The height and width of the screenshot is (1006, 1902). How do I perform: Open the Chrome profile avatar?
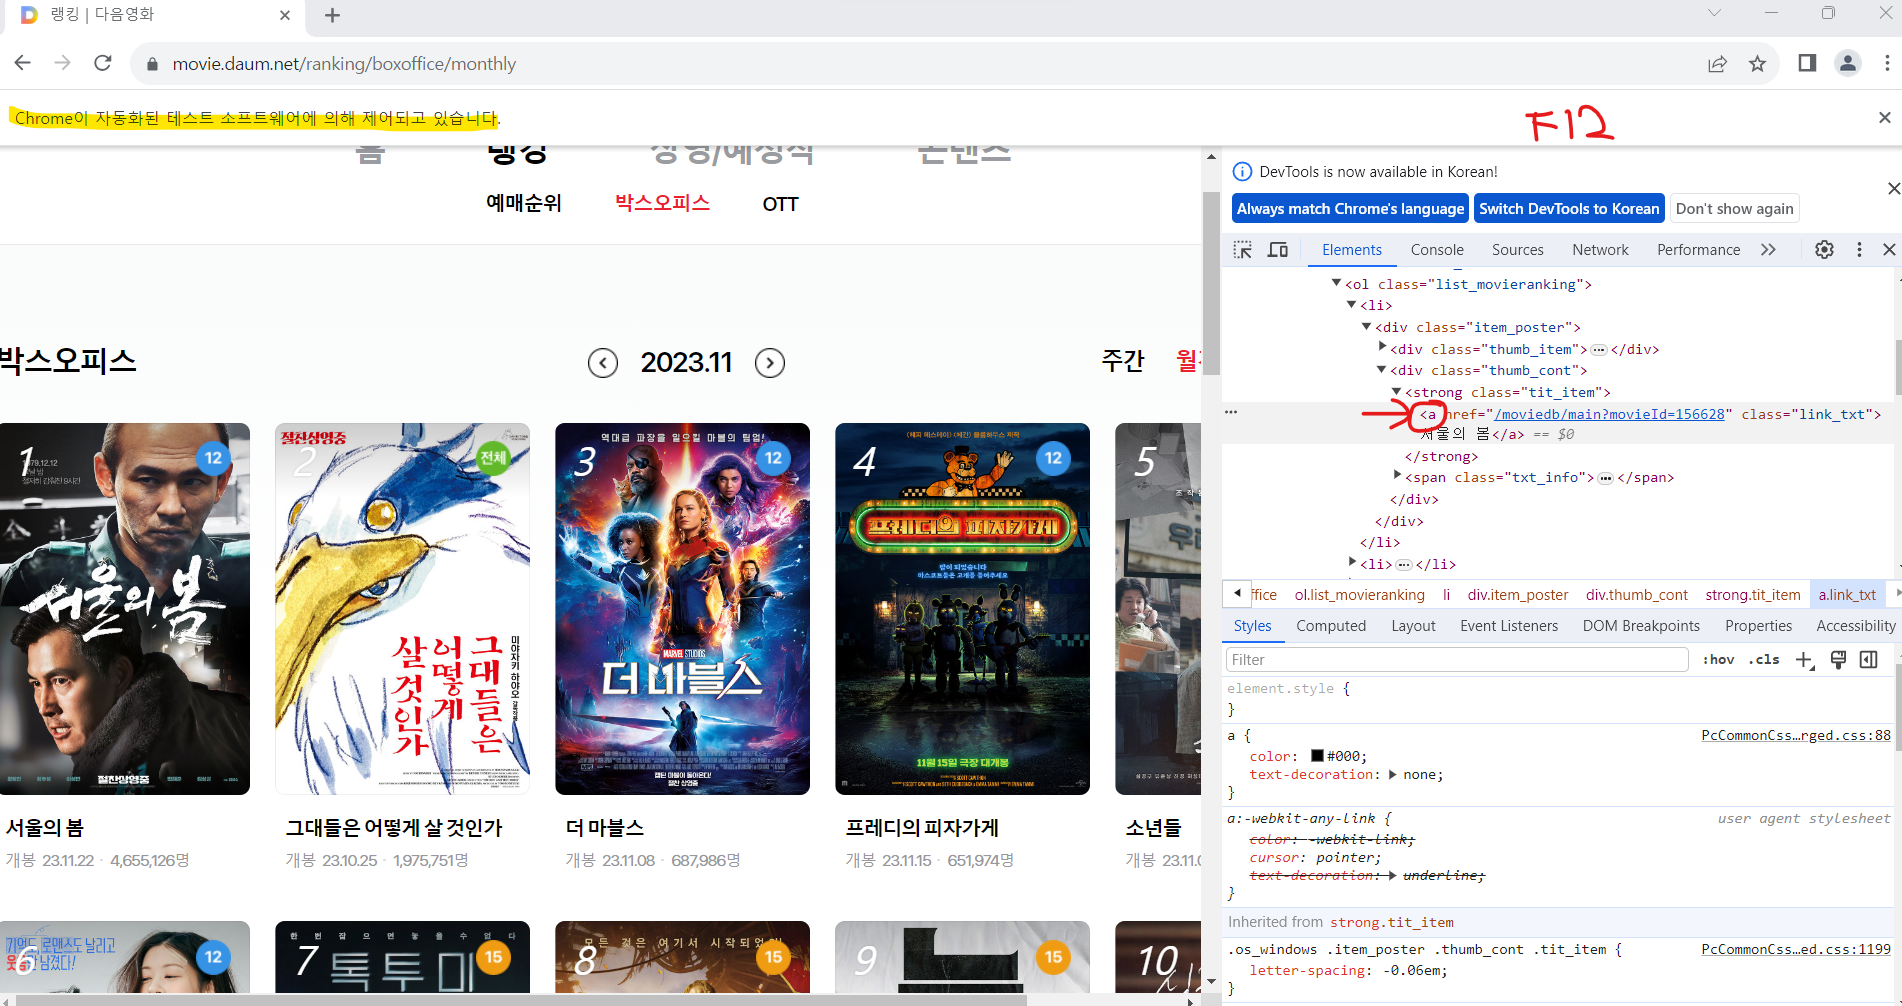[1847, 63]
